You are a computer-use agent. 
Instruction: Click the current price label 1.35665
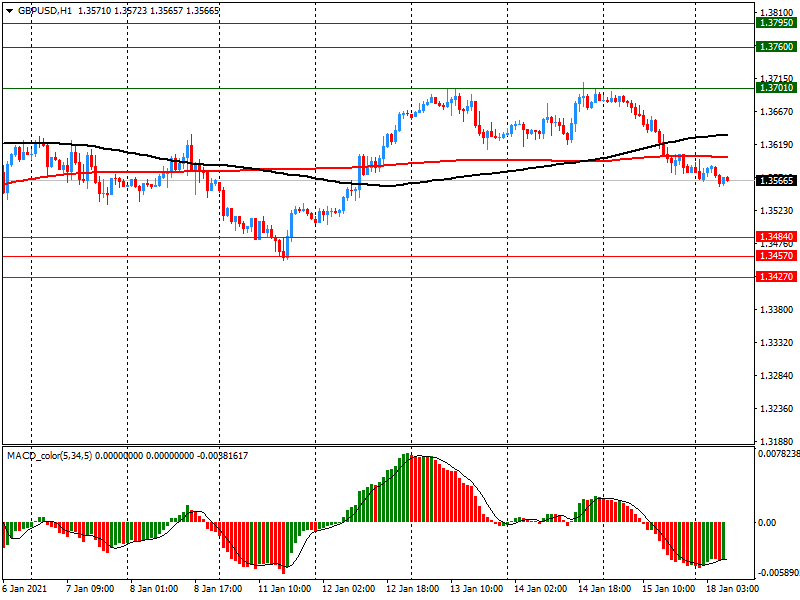(x=777, y=180)
